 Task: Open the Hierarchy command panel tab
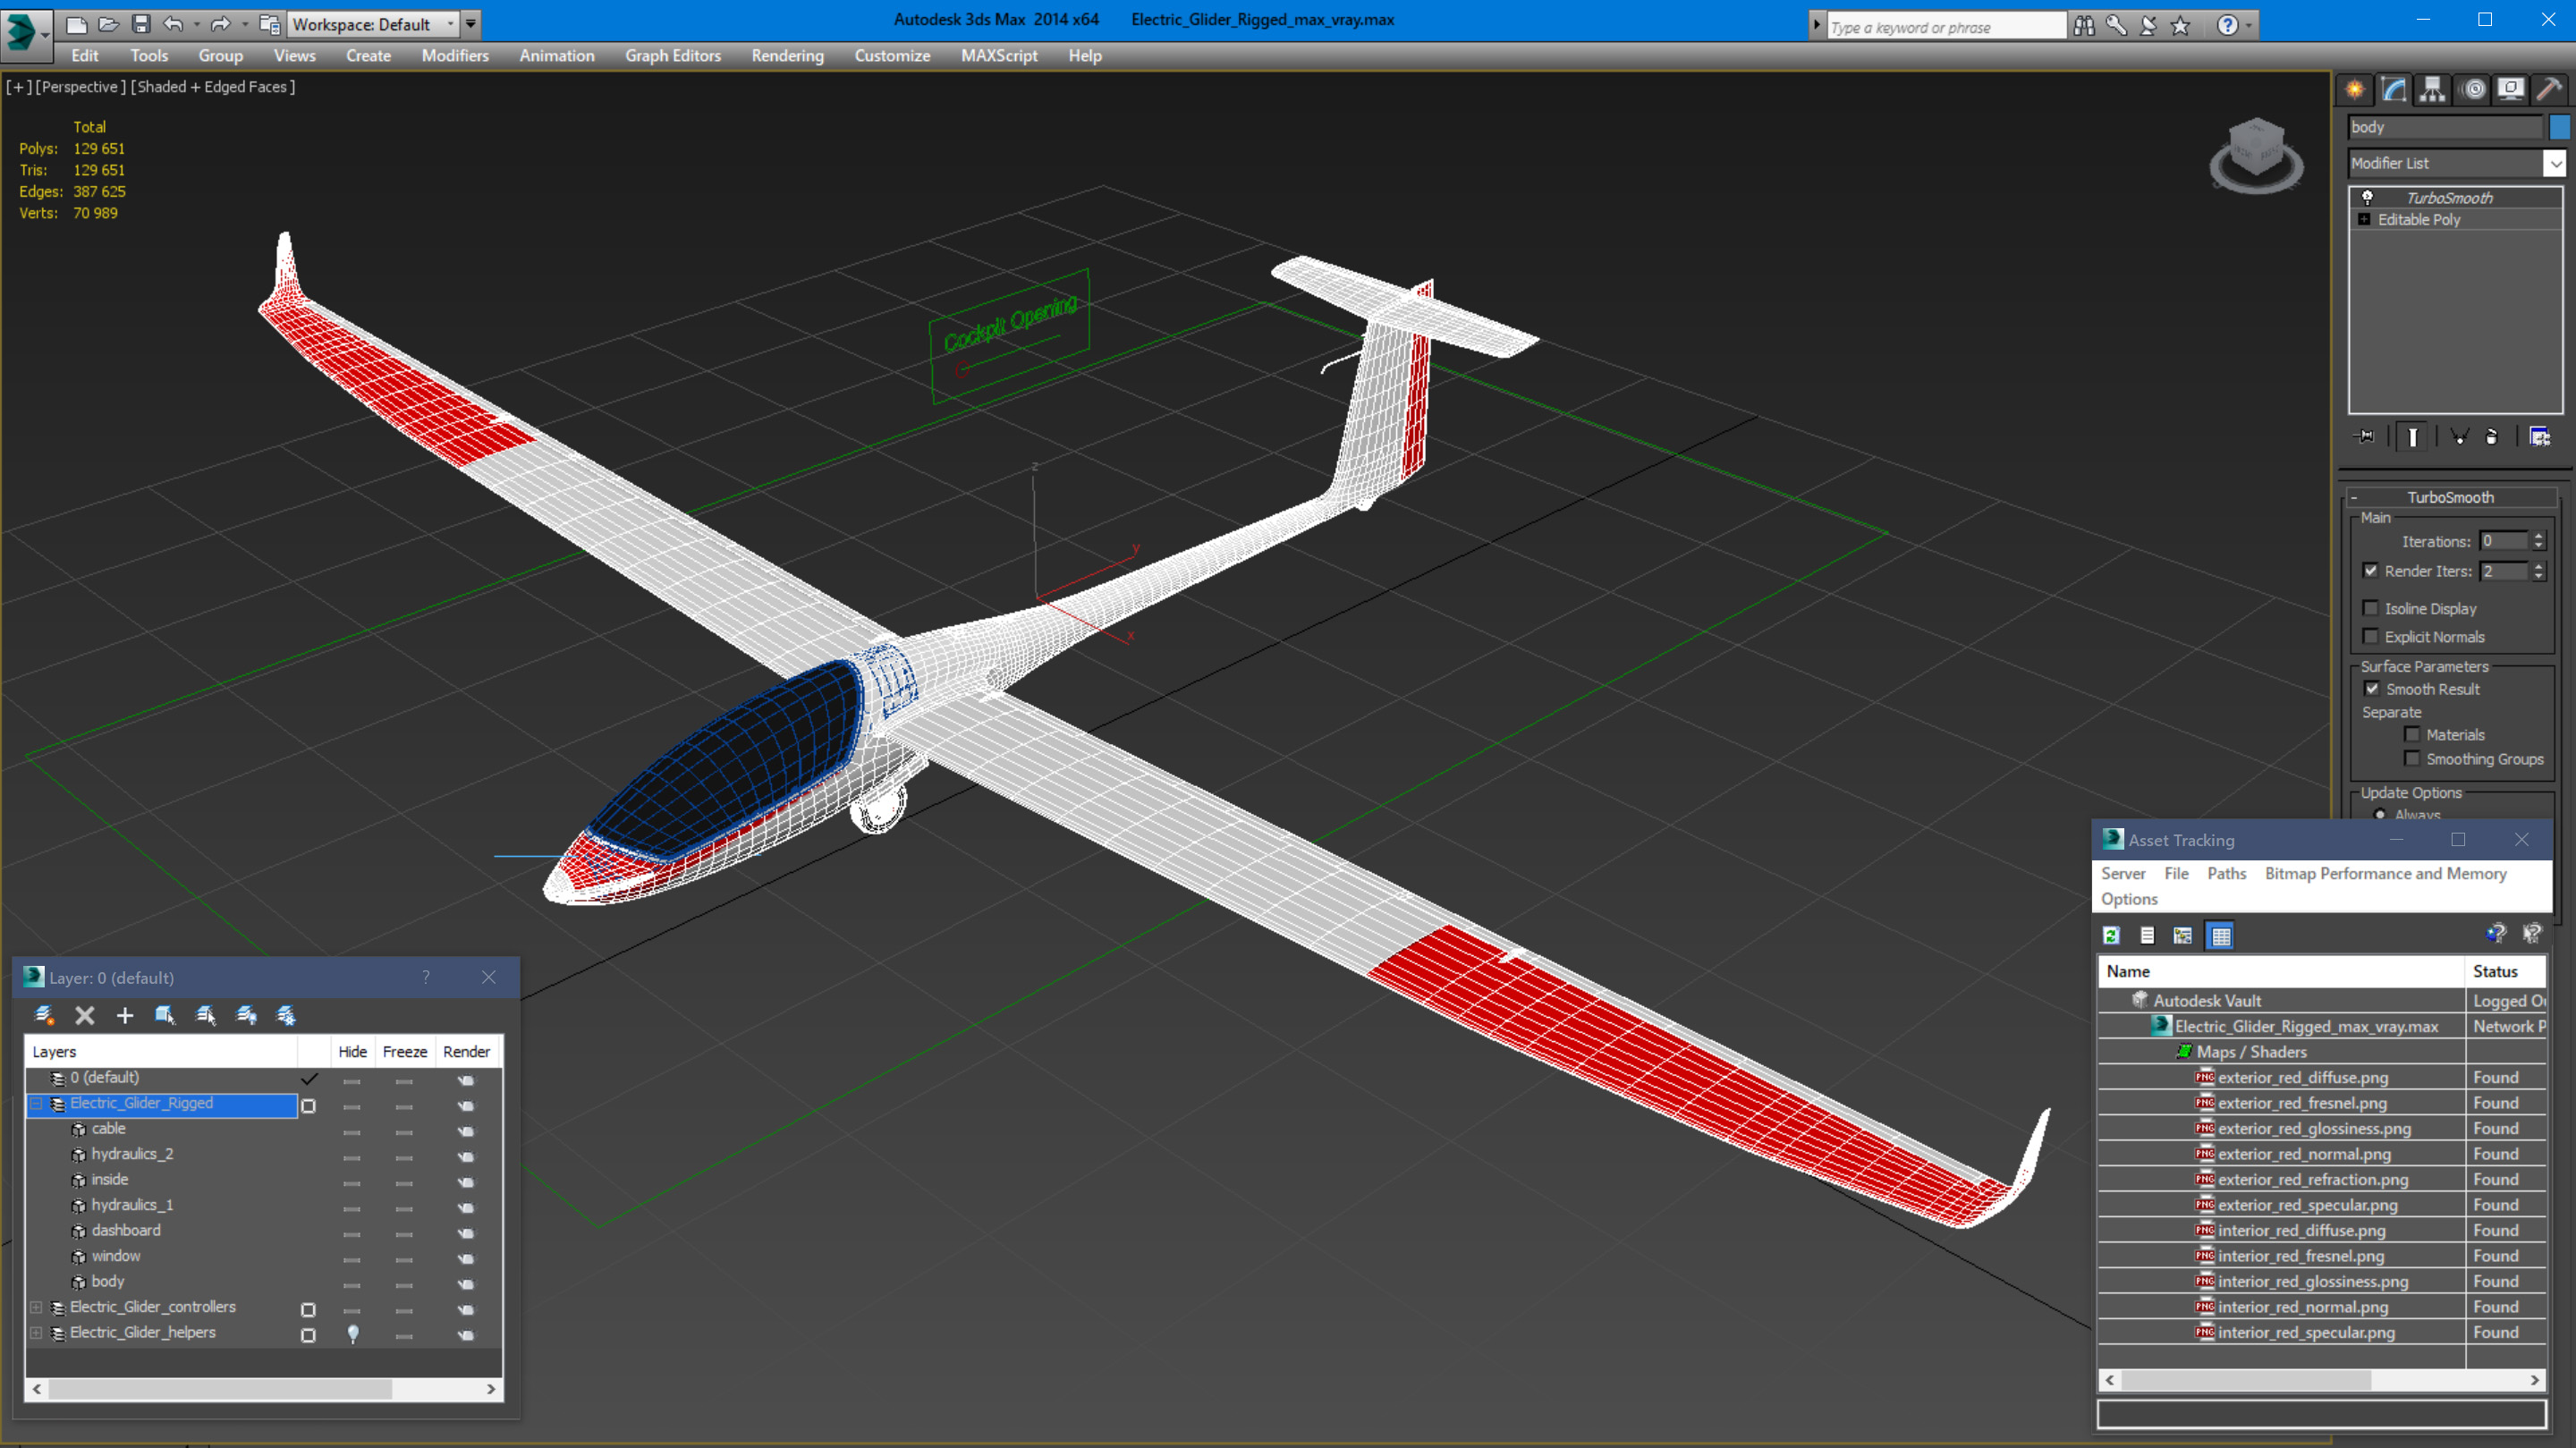click(2433, 90)
